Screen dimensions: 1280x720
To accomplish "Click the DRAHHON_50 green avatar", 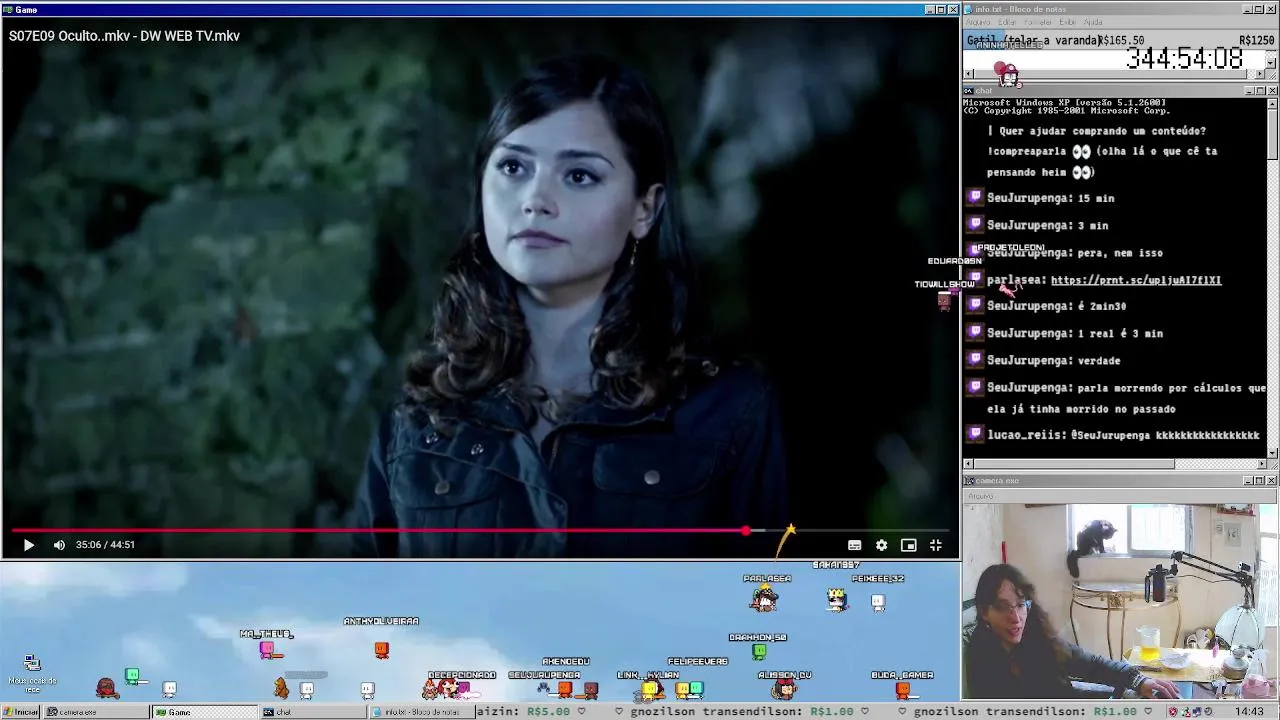I will [x=759, y=652].
